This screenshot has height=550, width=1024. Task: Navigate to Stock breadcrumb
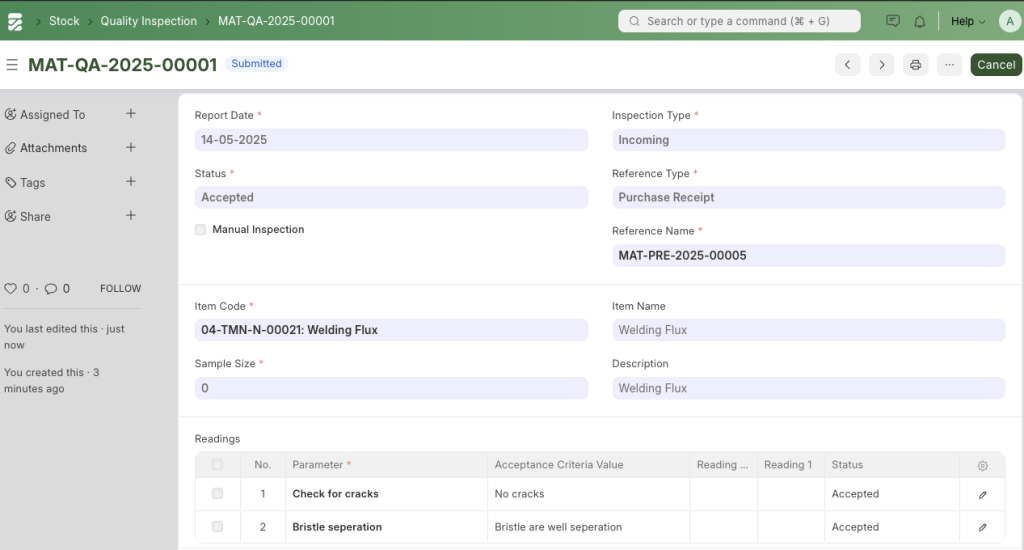pyautogui.click(x=64, y=21)
